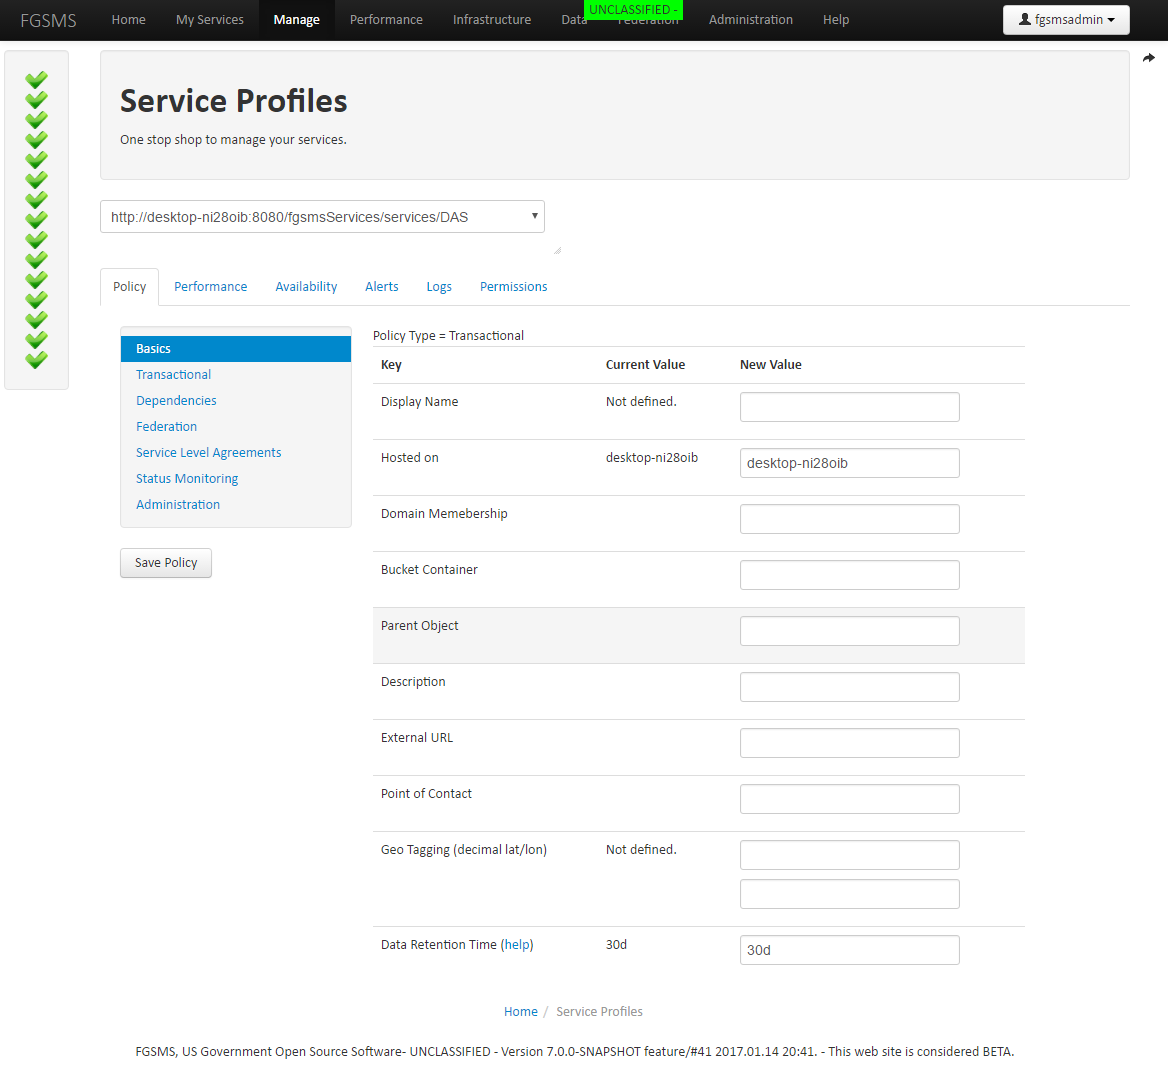
Task: Open the Data navbar menu
Action: point(572,20)
